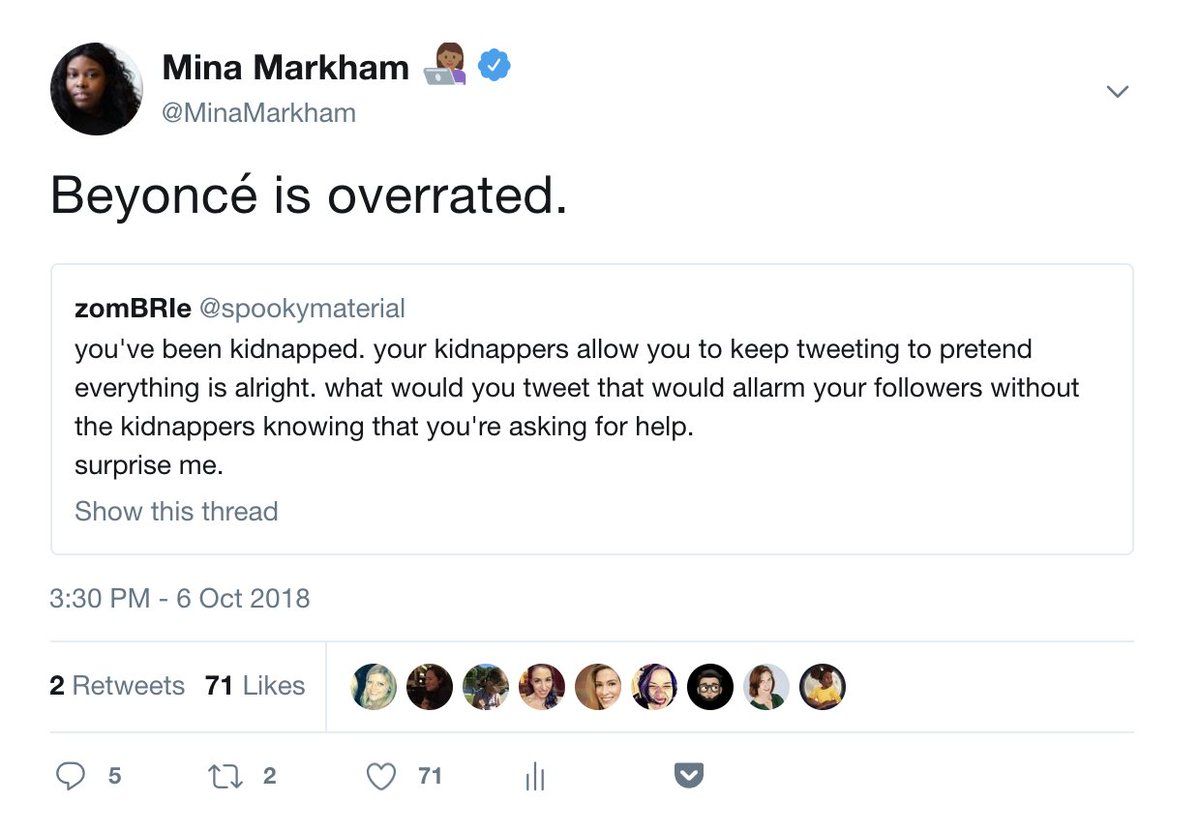Open the tweet options chevron menu
Image resolution: width=1200 pixels, height=832 pixels.
pyautogui.click(x=1117, y=92)
